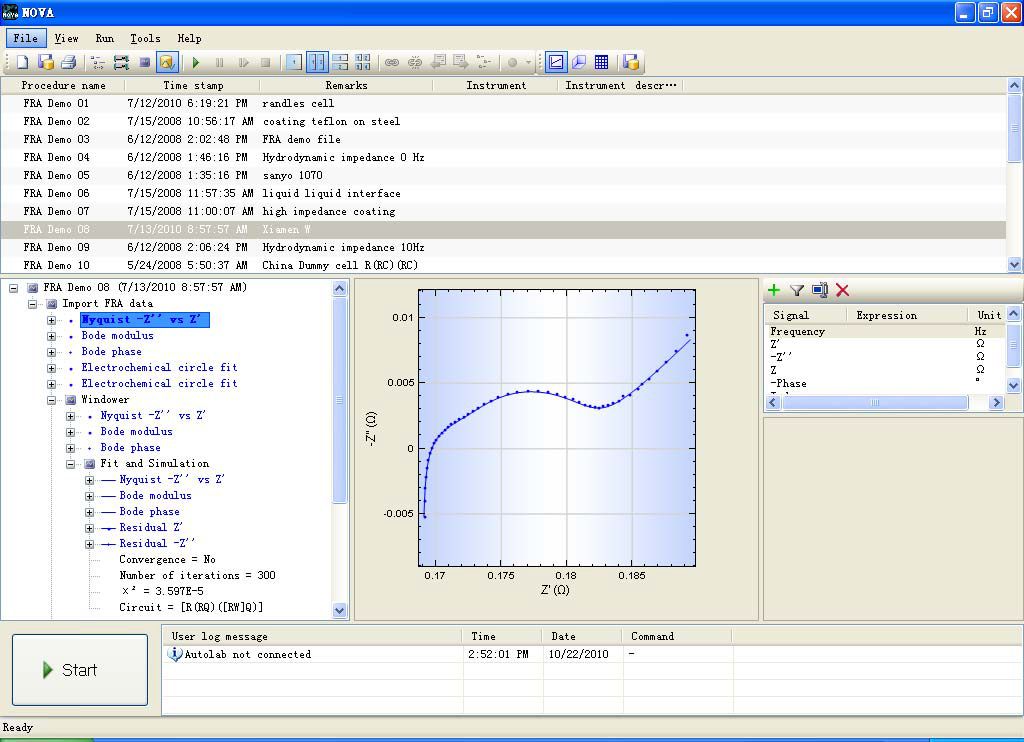
Task: Open the View menu
Action: coord(66,38)
